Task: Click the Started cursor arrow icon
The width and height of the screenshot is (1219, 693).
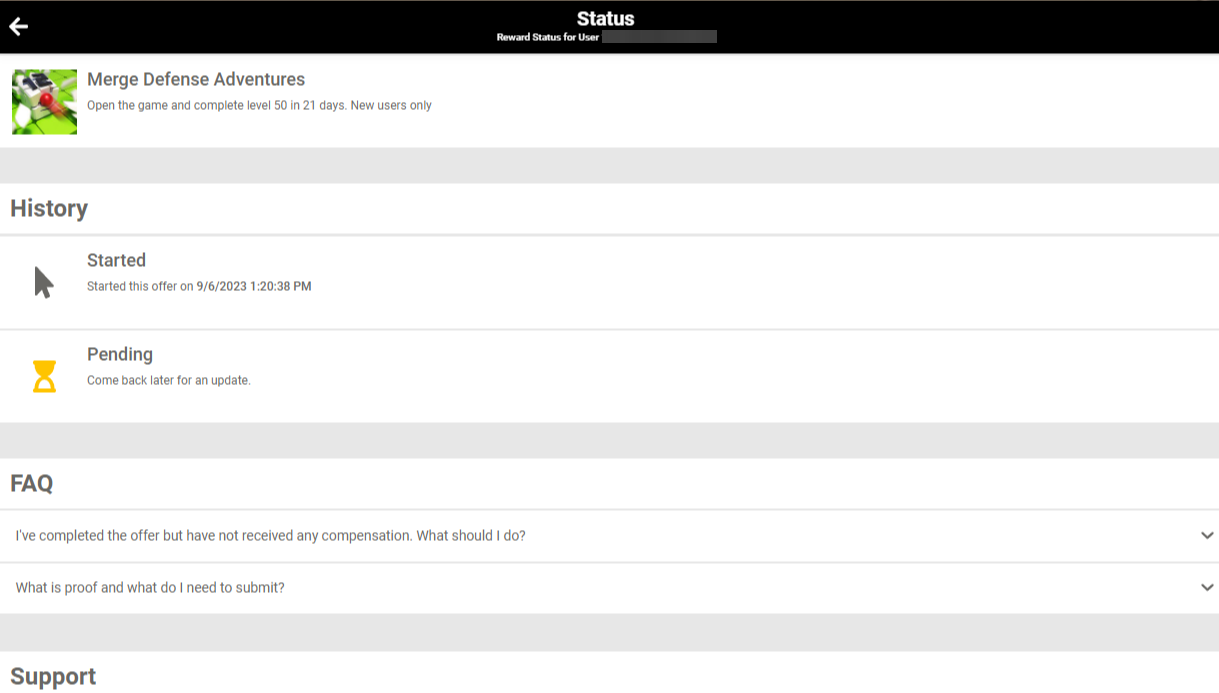Action: tap(44, 282)
